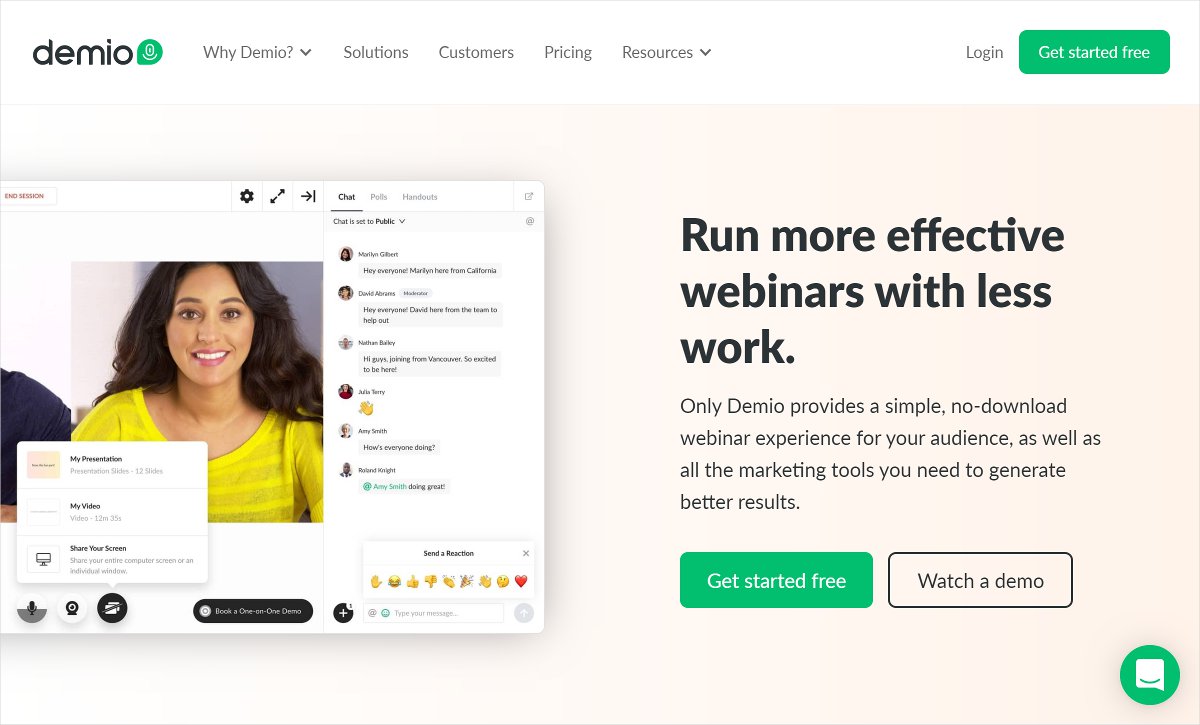Viewport: 1200px width, 725px height.
Task: Toggle the webcam button
Action: pos(72,608)
